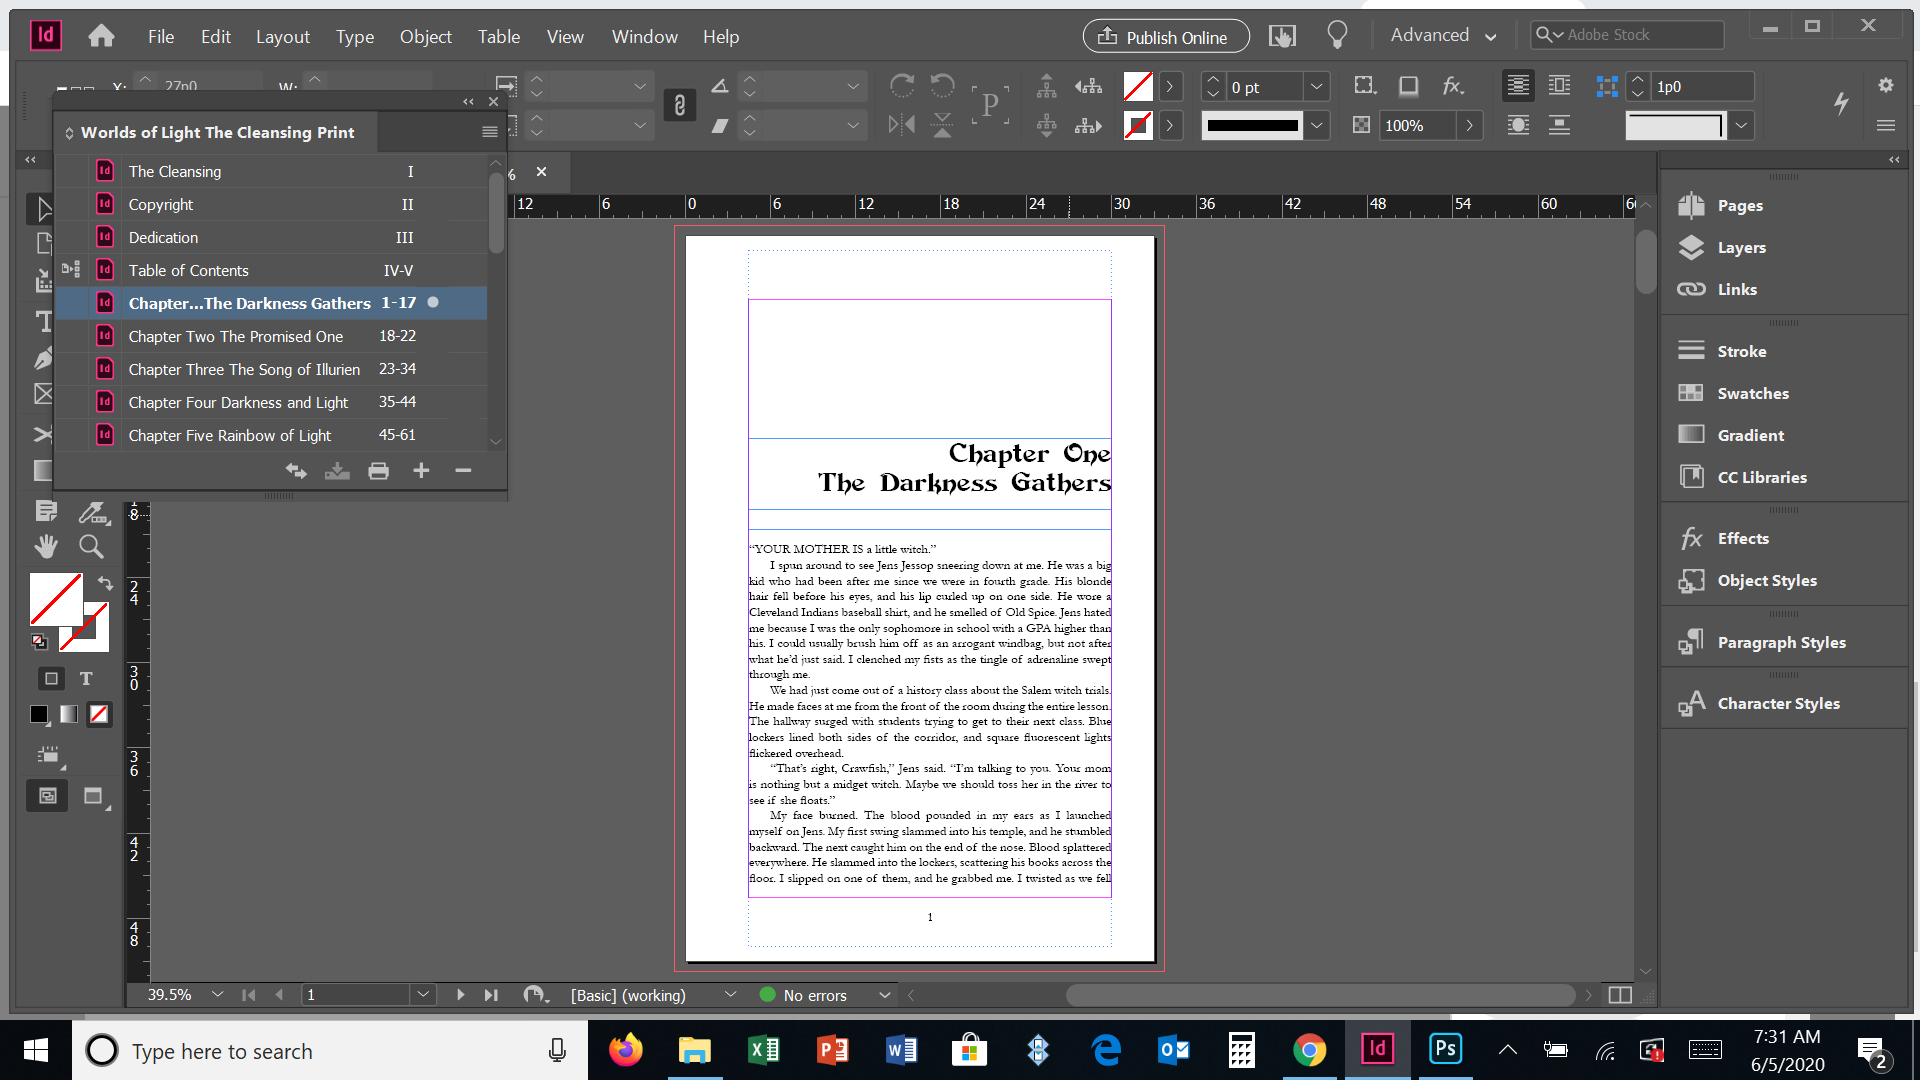
Task: Click the Publish Online button
Action: point(1164,36)
